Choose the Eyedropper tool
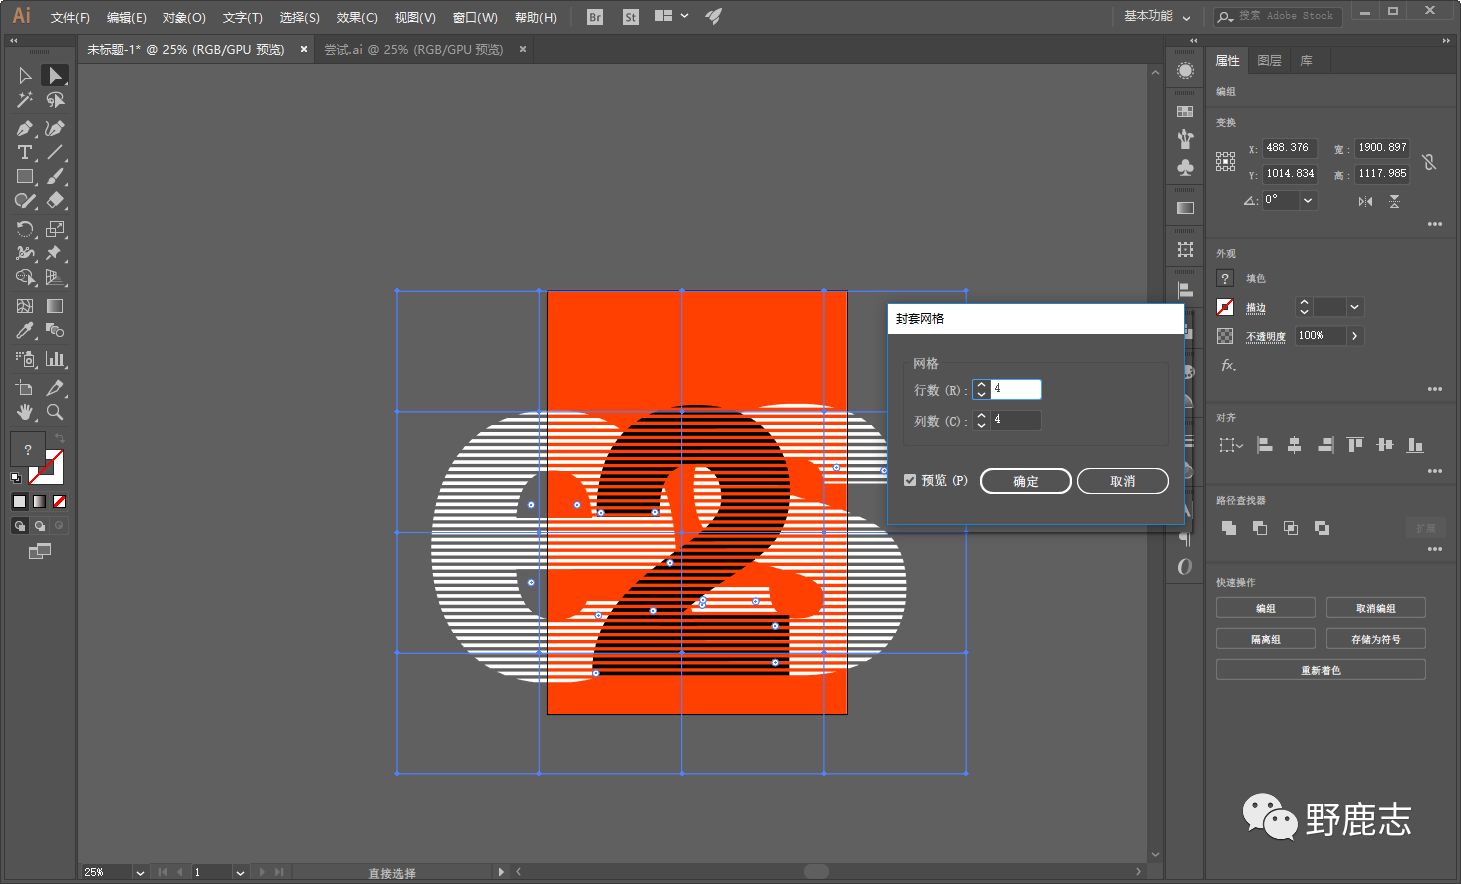Image resolution: width=1461 pixels, height=884 pixels. [x=25, y=331]
